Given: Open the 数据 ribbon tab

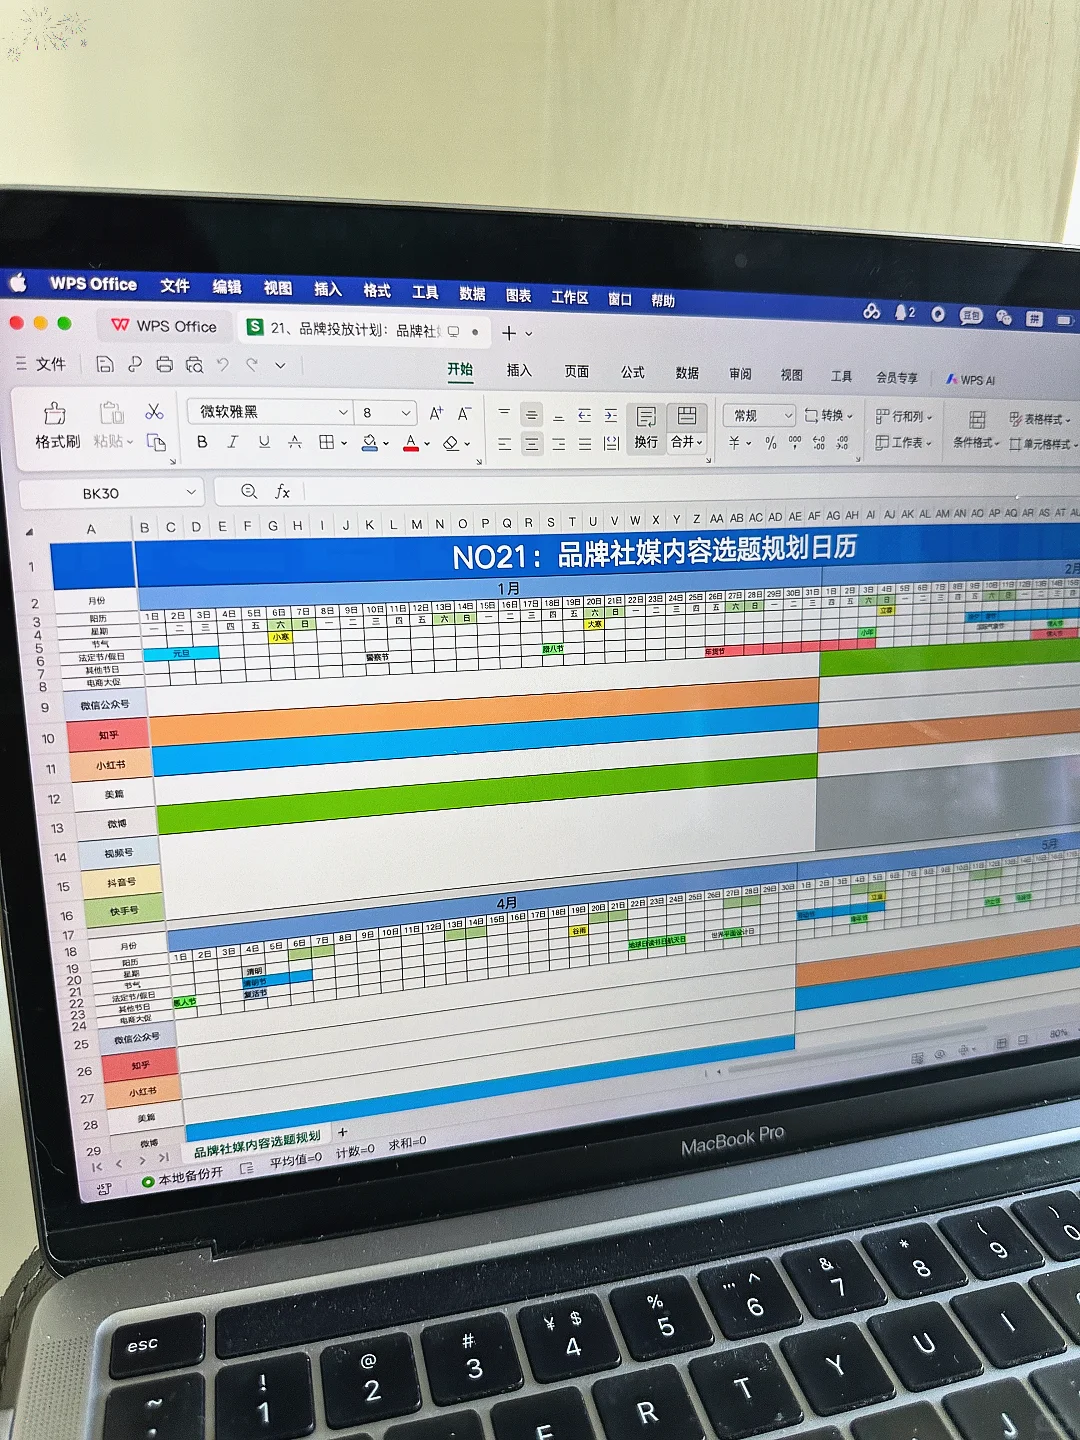Looking at the screenshot, I should pyautogui.click(x=687, y=373).
